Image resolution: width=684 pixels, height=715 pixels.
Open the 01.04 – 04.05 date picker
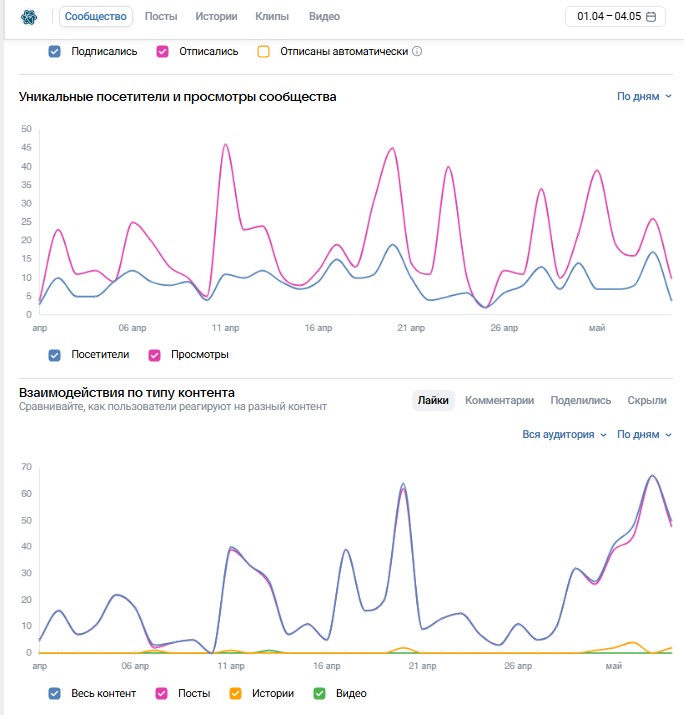(x=615, y=16)
